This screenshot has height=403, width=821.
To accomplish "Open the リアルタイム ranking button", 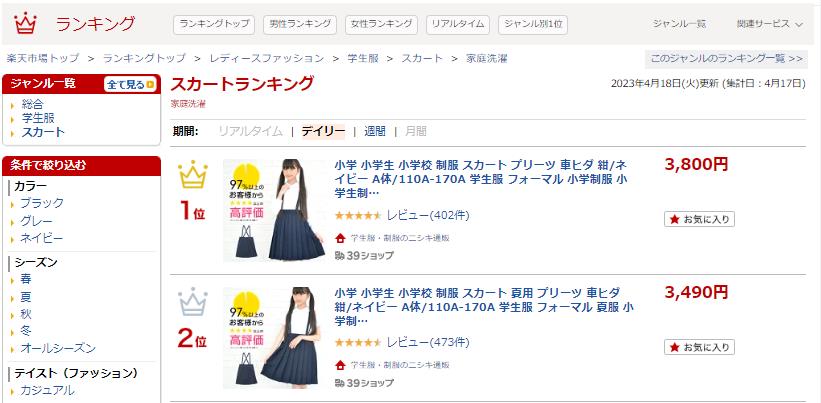I will tap(458, 24).
